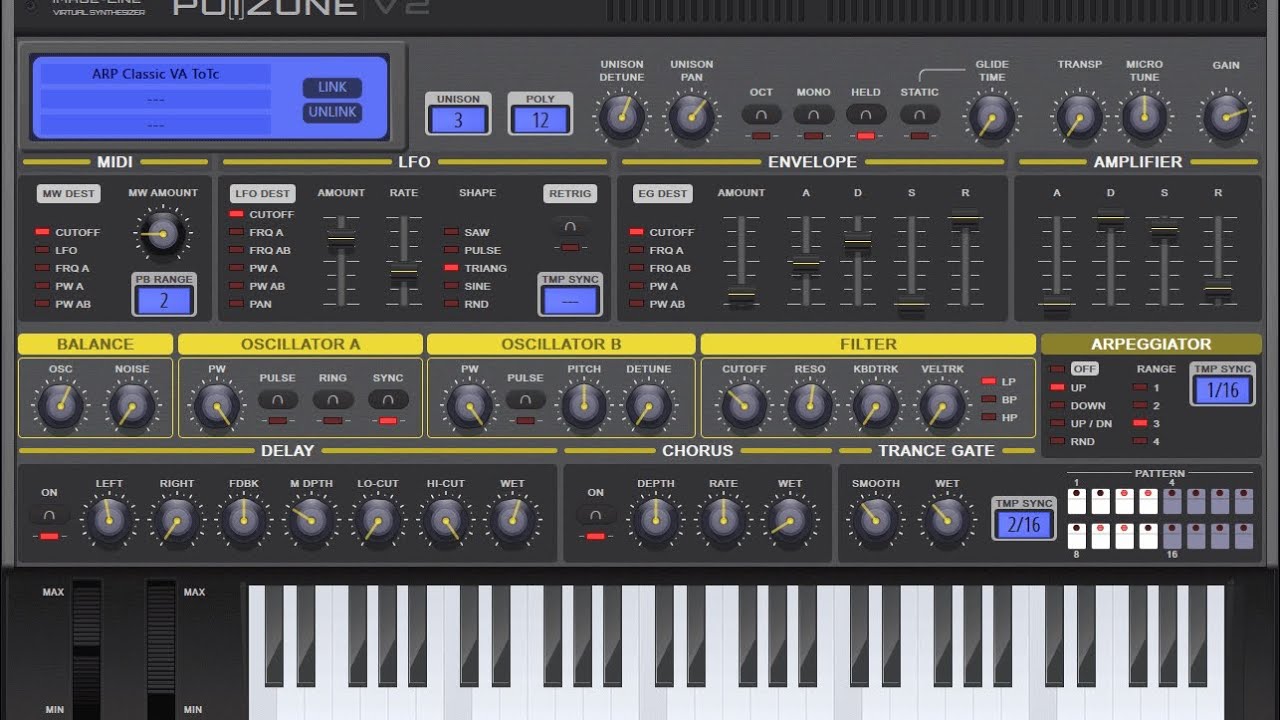Click the Delay FDBK knob
1280x720 pixels.
coord(243,521)
